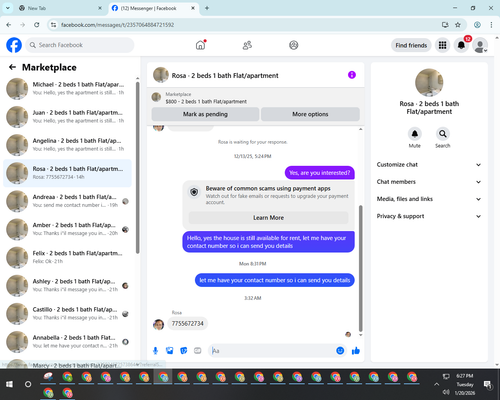
Task: Click the GIF icon in composer
Action: (198, 351)
